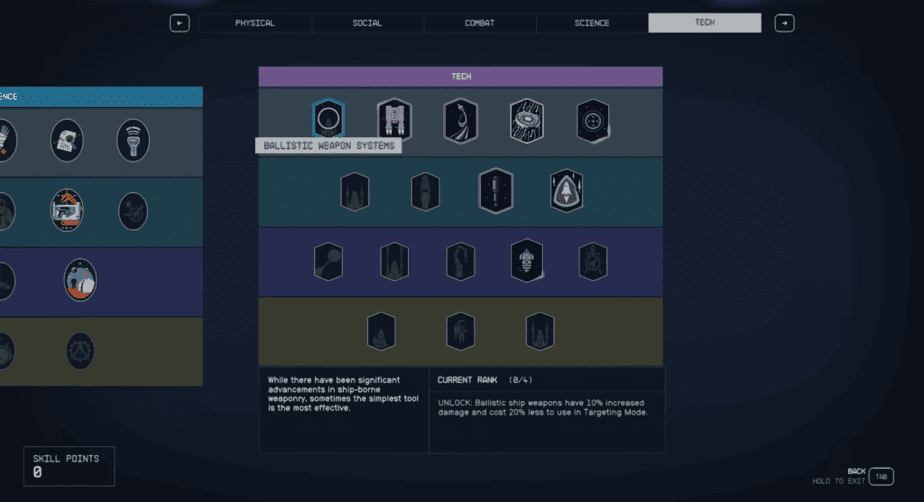Click the TAB back key prompt

coord(881,476)
